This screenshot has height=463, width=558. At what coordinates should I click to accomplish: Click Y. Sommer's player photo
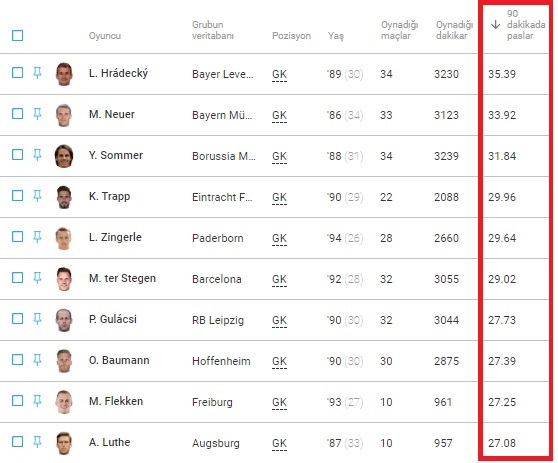pos(64,156)
